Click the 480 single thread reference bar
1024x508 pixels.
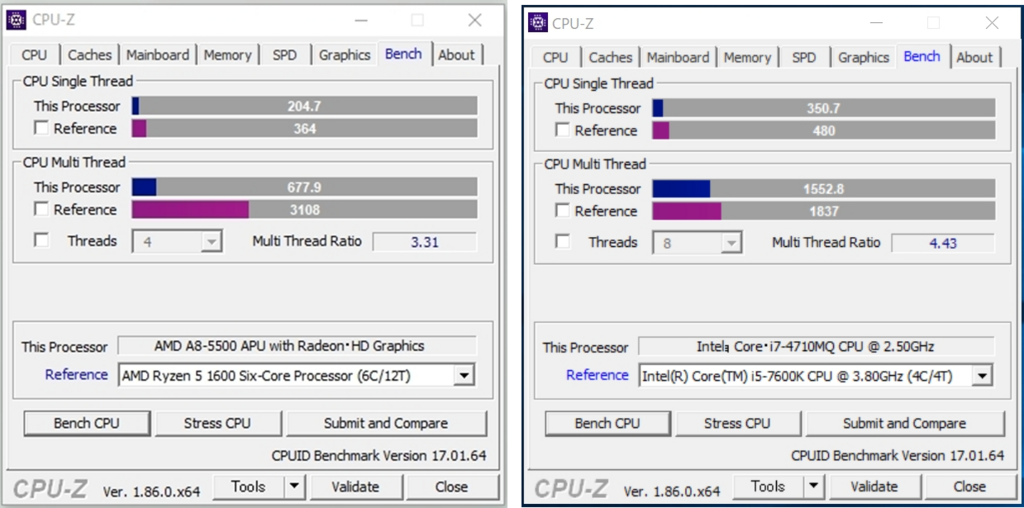[824, 131]
